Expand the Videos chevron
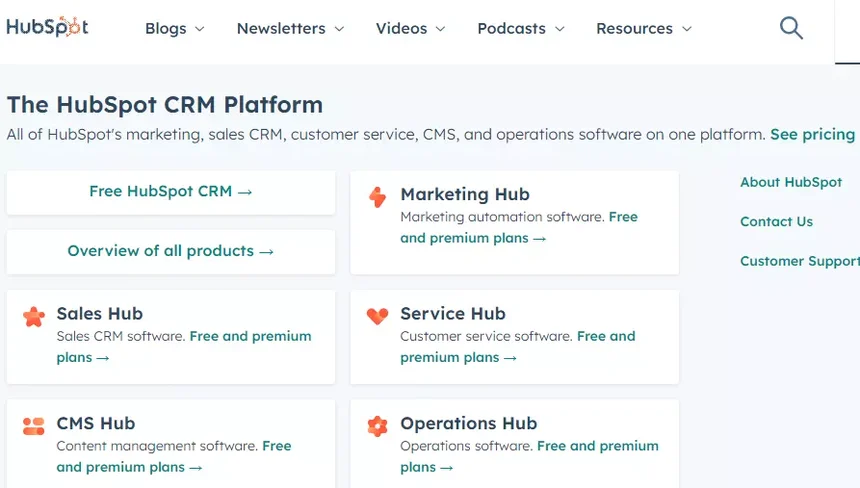The image size is (860, 488). click(x=440, y=29)
